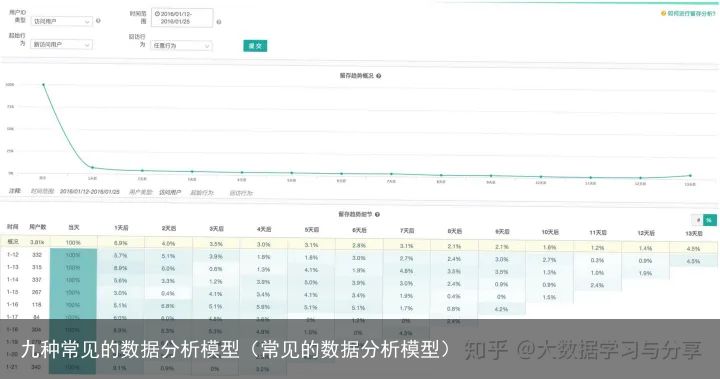Click the date range field 2016/01/12-2016/01/25
Image resolution: width=720 pixels, height=379 pixels.
(182, 18)
